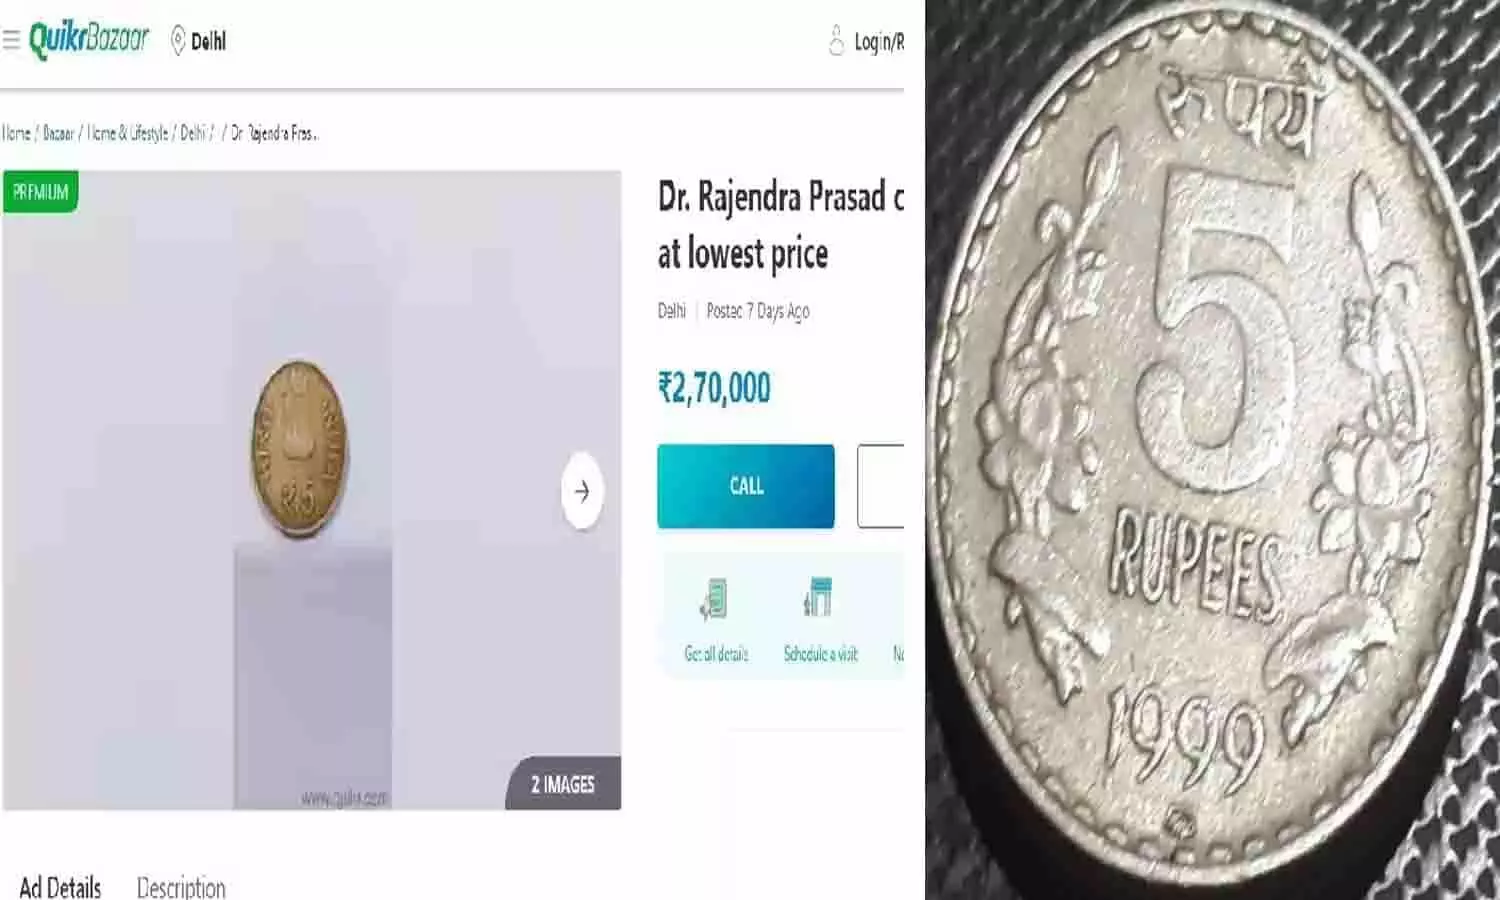This screenshot has height=900, width=1500.
Task: Click the Schedule a visit icon
Action: [x=818, y=598]
